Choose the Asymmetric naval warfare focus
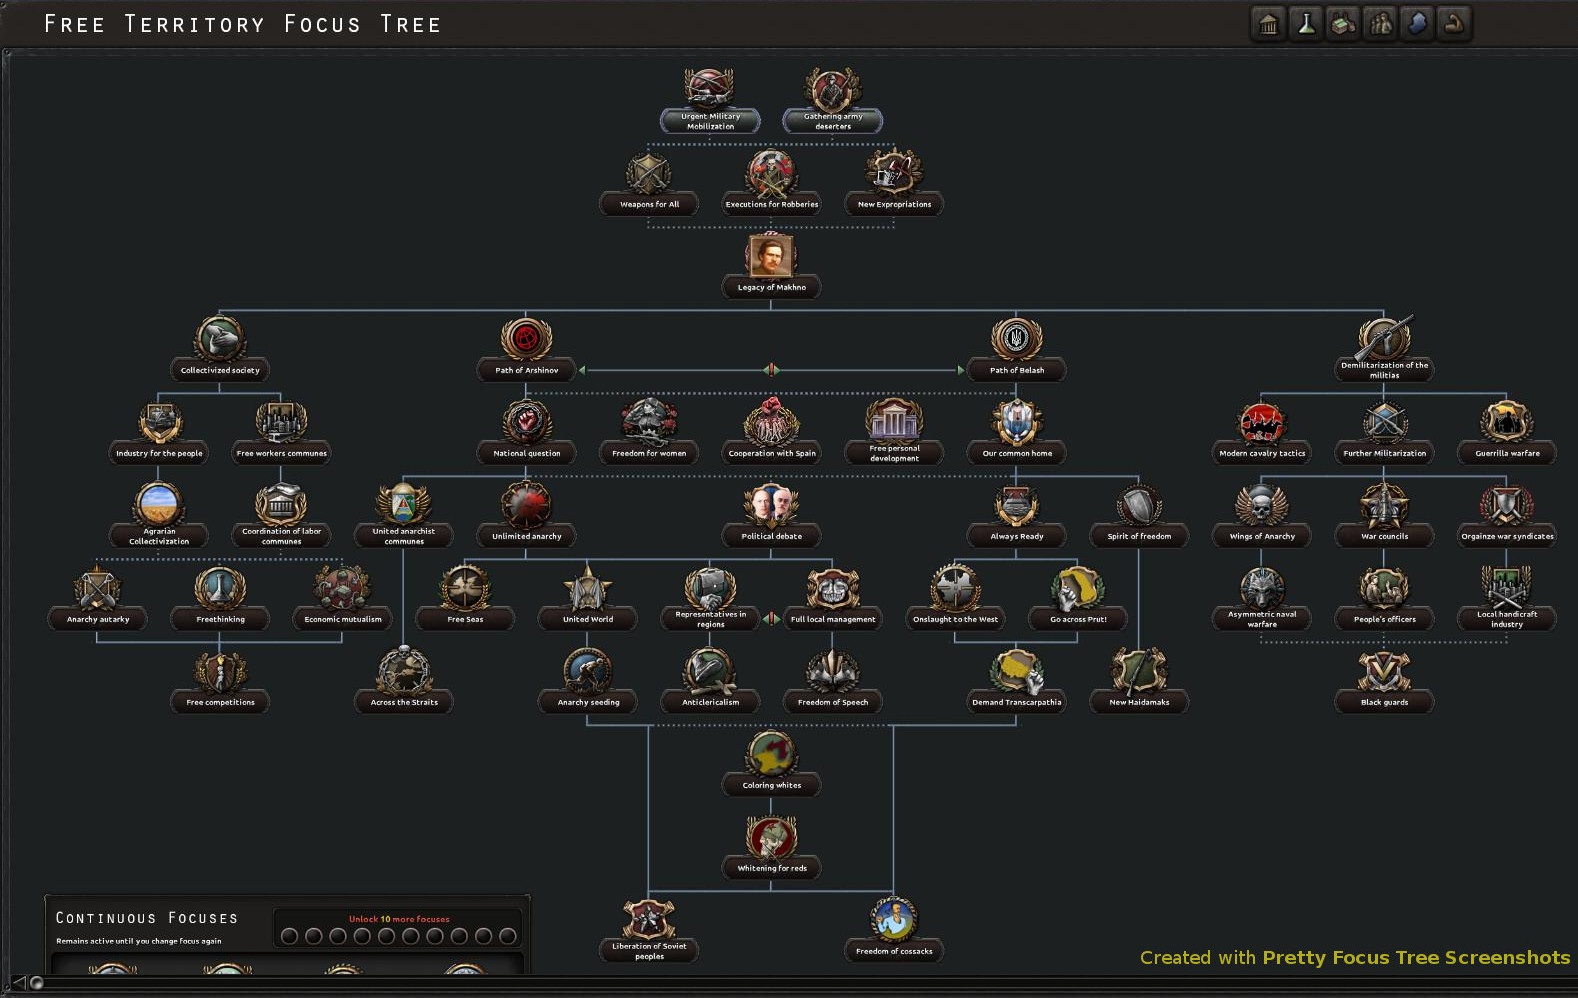This screenshot has height=998, width=1578. (1262, 598)
